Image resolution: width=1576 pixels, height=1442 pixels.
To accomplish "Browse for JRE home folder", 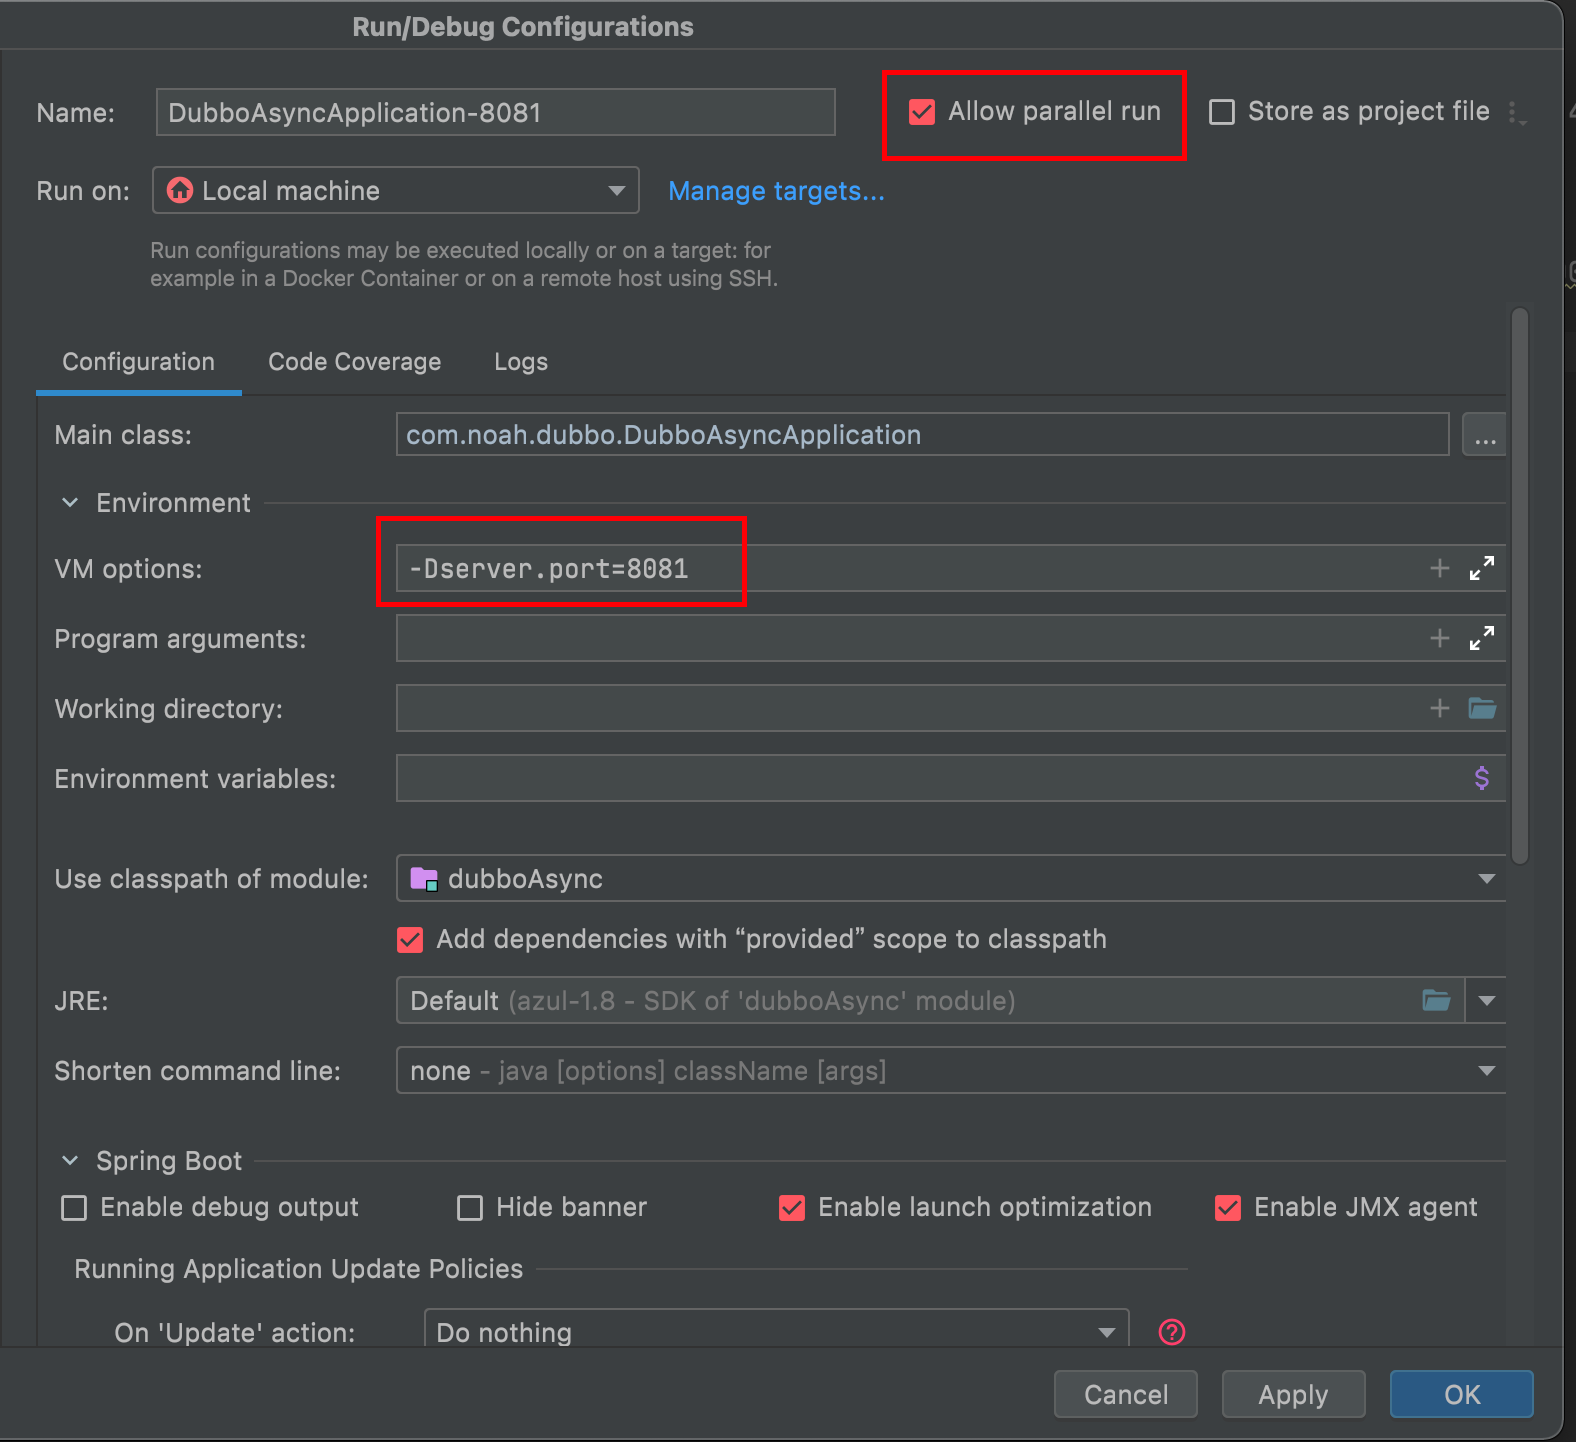I will [1436, 1000].
